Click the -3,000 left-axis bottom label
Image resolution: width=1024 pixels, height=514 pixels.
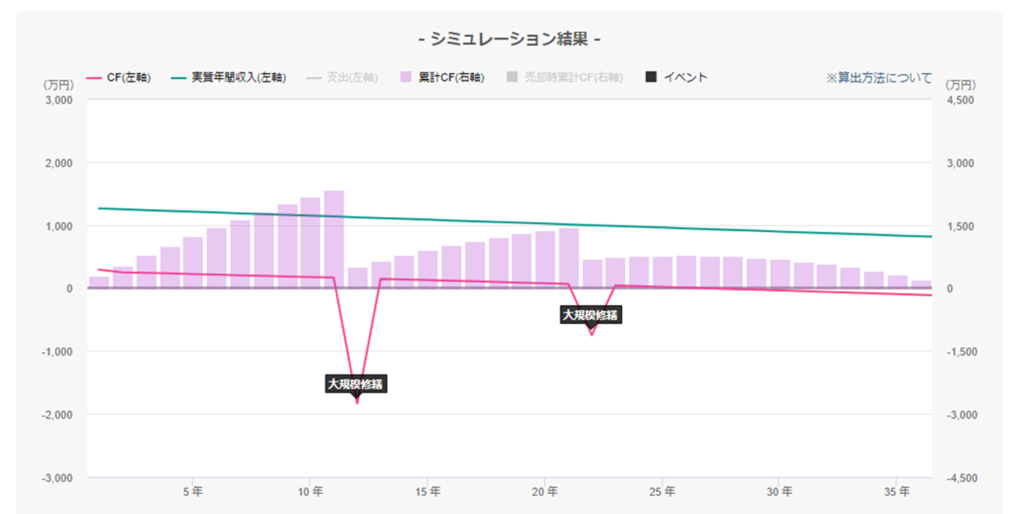[x=57, y=478]
